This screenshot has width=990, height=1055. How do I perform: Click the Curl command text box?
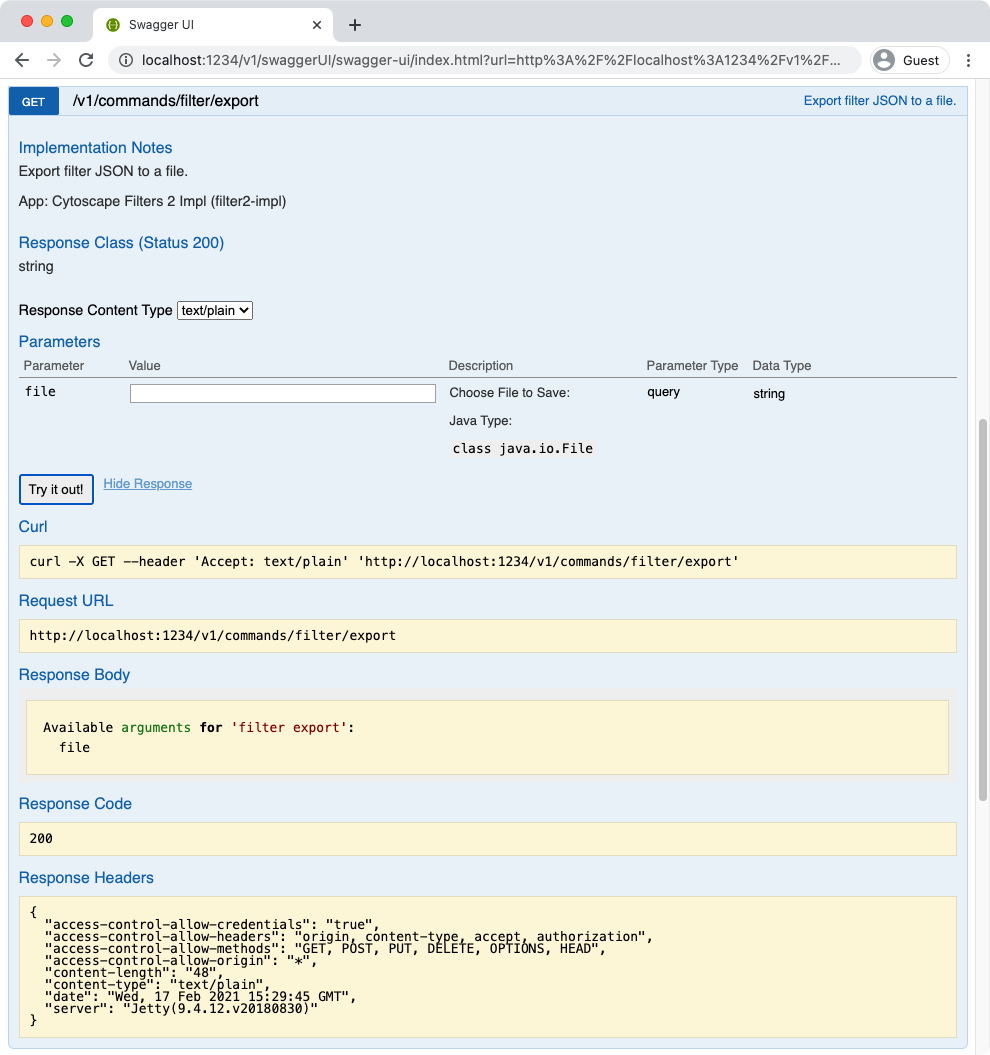point(487,562)
